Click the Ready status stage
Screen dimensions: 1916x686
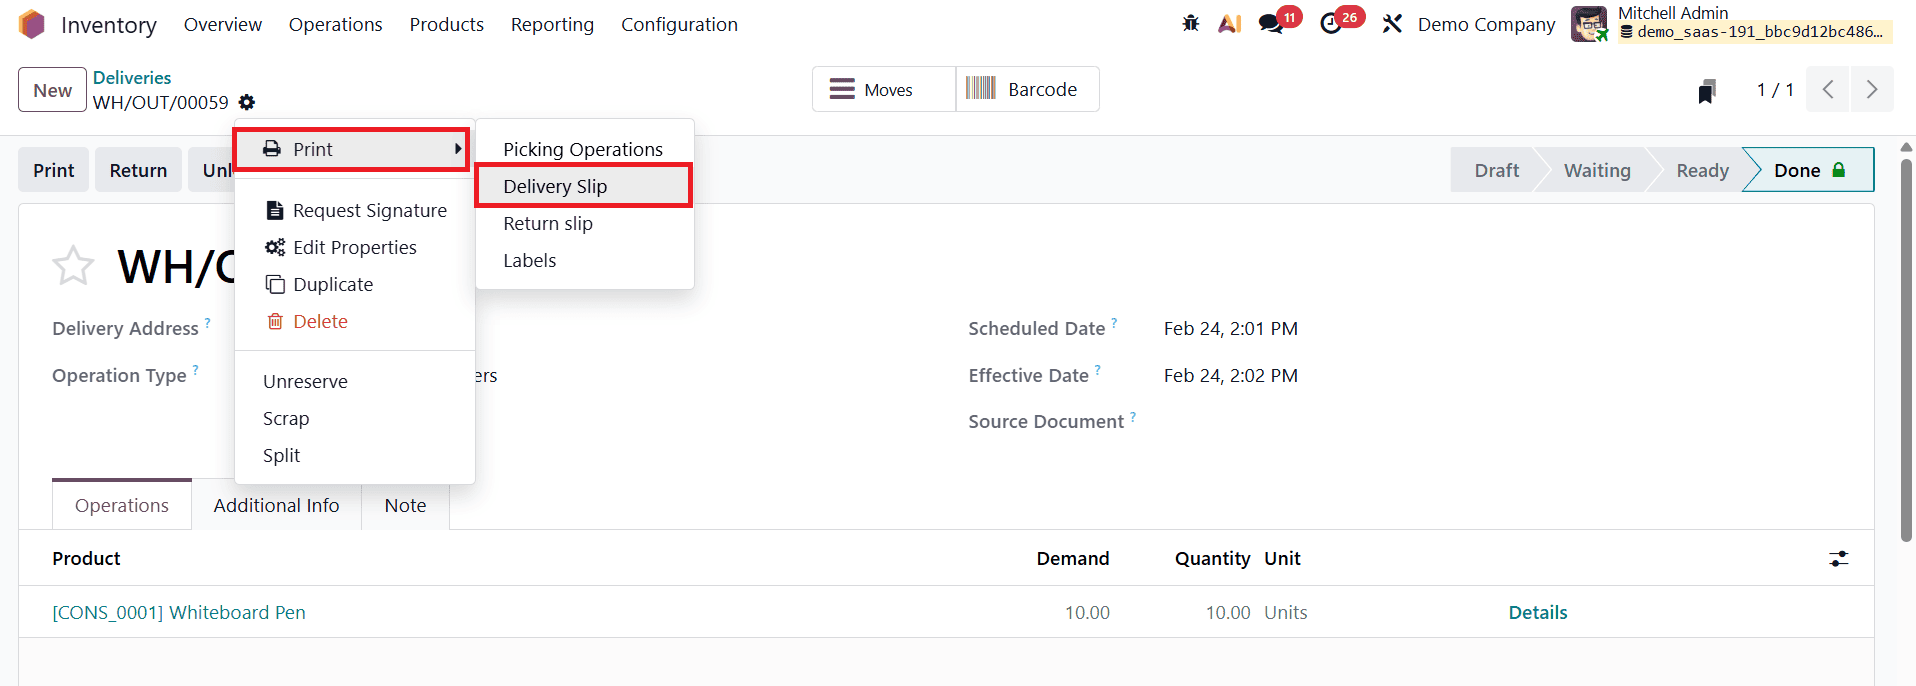click(x=1702, y=170)
